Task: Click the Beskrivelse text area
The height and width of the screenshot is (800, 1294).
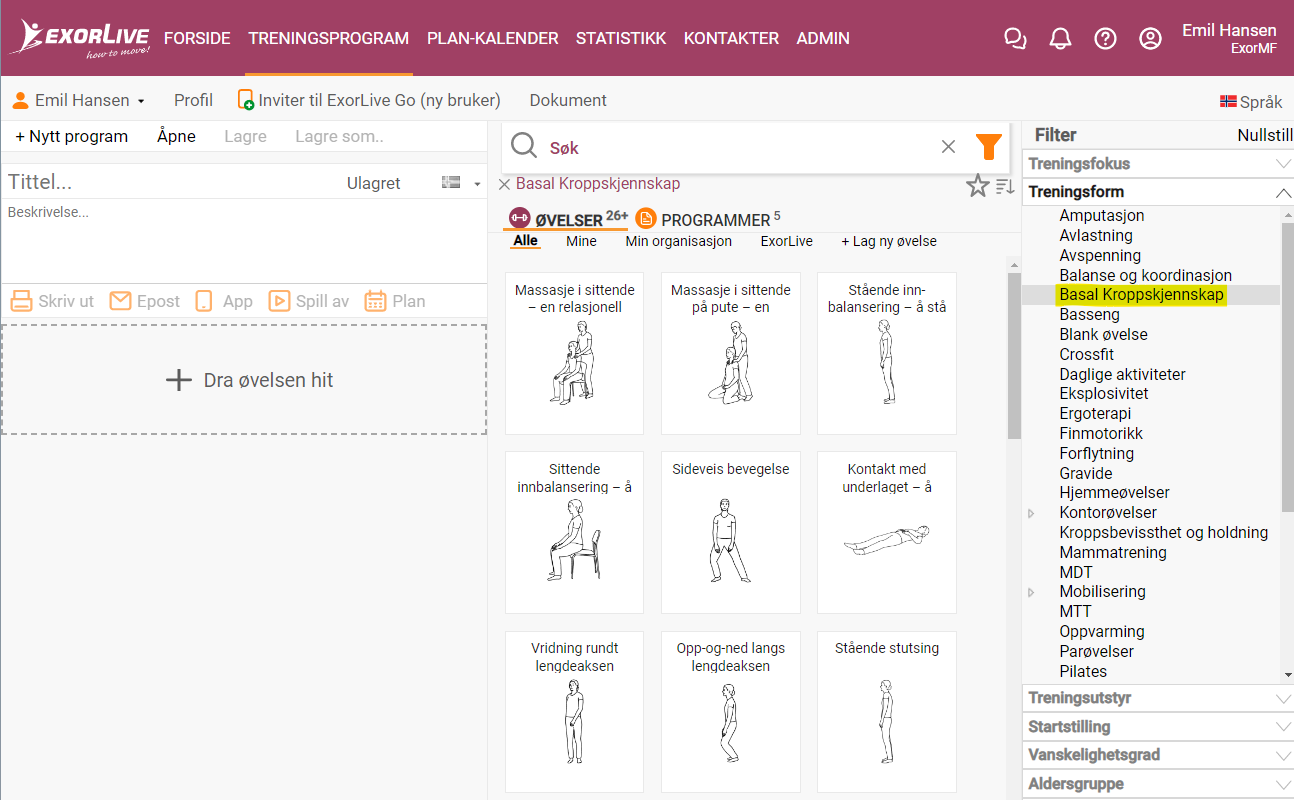Action: coord(244,239)
